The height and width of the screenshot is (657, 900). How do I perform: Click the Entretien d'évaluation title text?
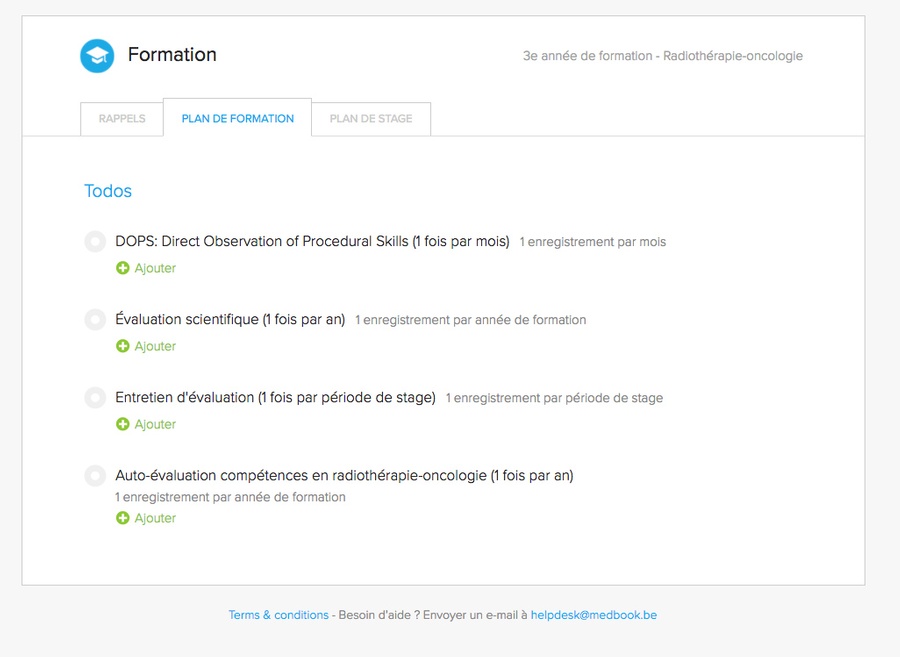[276, 398]
